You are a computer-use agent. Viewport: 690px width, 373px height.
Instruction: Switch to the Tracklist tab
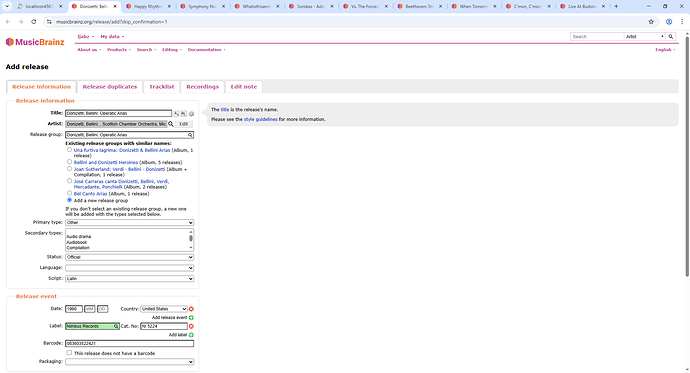click(161, 87)
